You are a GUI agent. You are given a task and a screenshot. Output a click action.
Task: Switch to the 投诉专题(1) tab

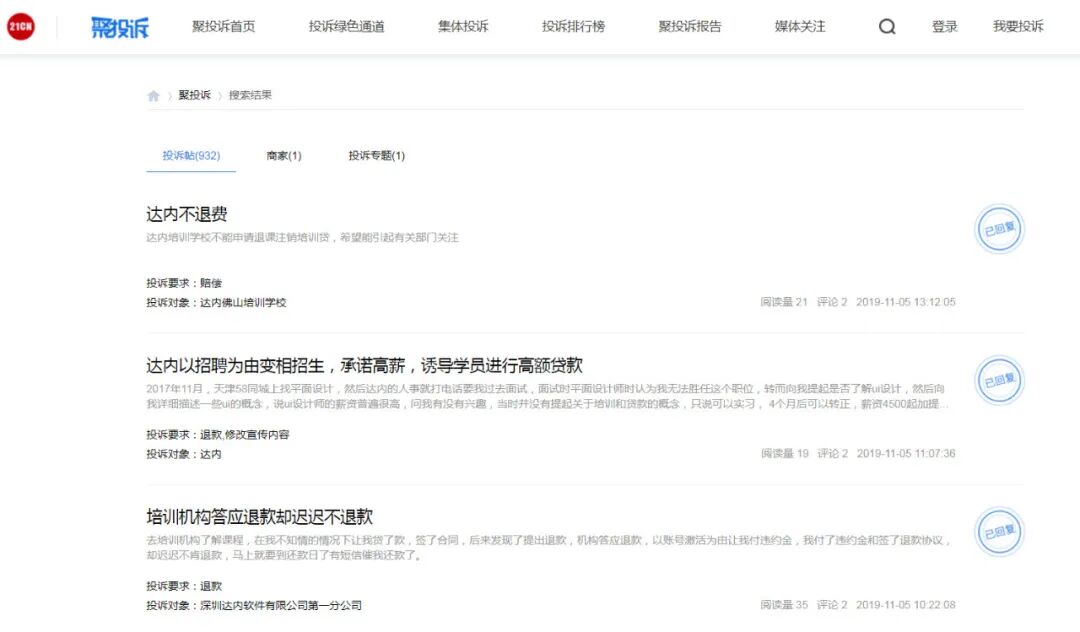pos(376,155)
